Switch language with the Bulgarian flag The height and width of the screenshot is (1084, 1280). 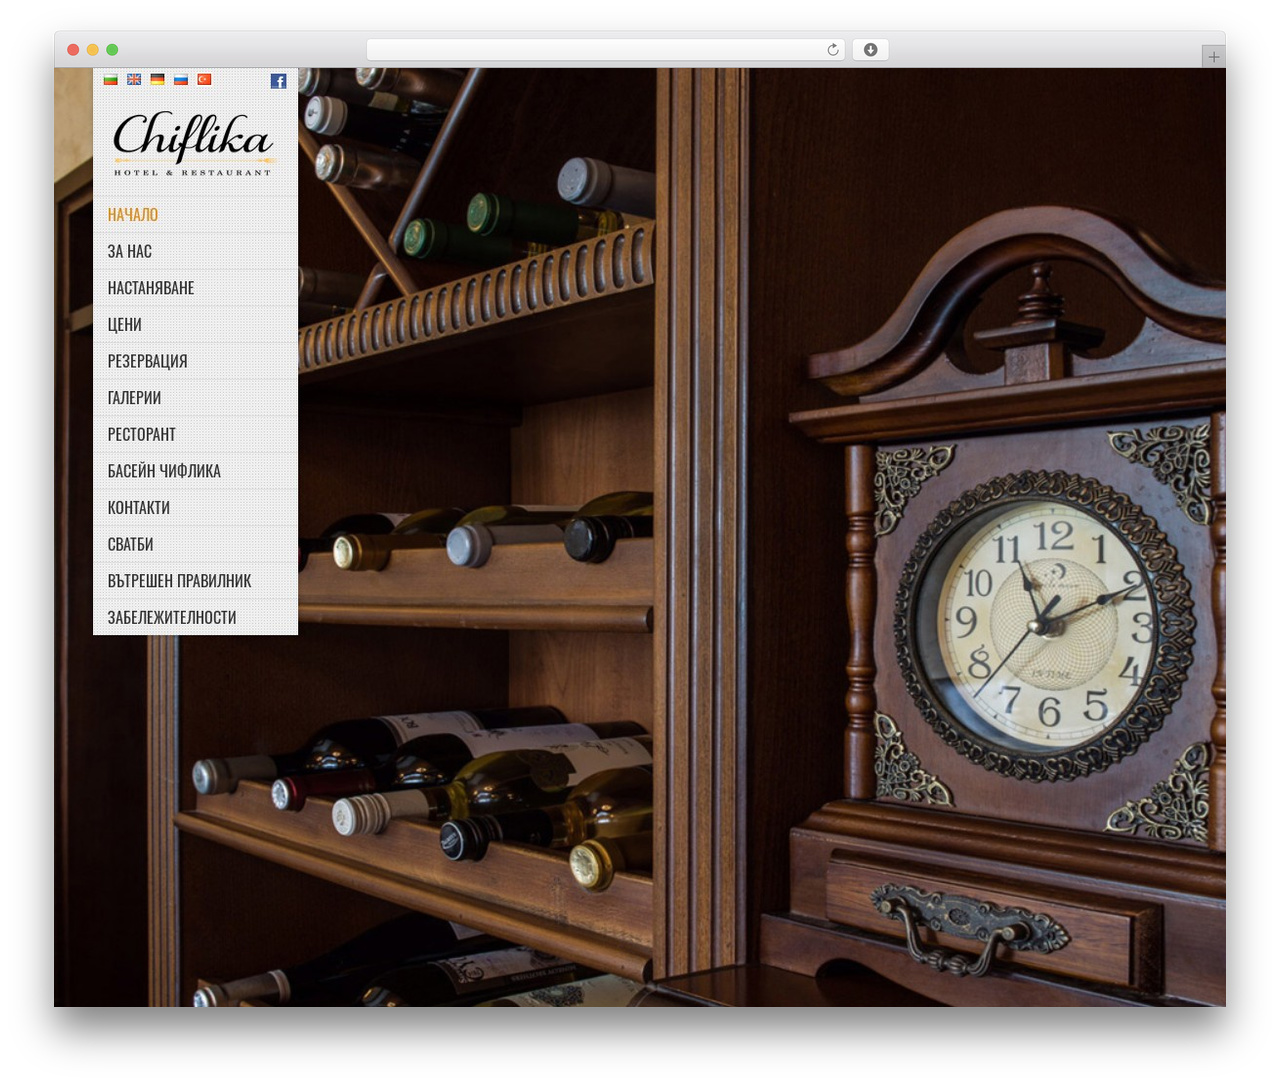click(x=111, y=79)
